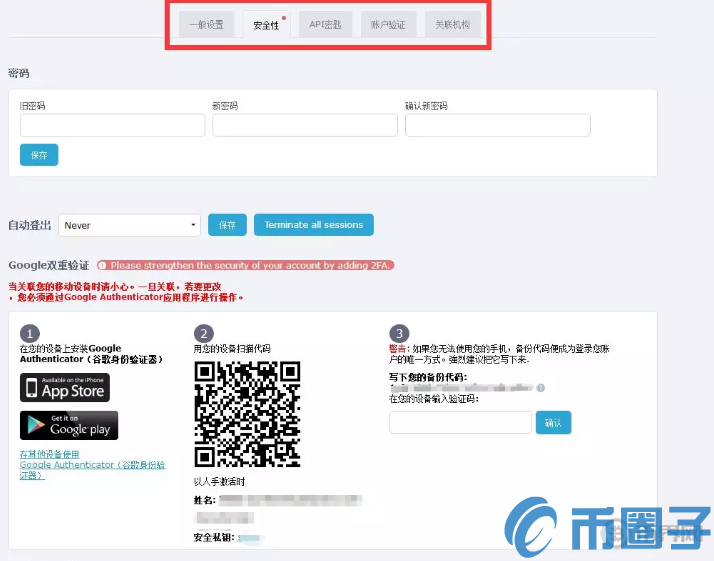Screen dimensions: 714x561
Task: Click 保存 button under password fields
Action: tap(39, 155)
